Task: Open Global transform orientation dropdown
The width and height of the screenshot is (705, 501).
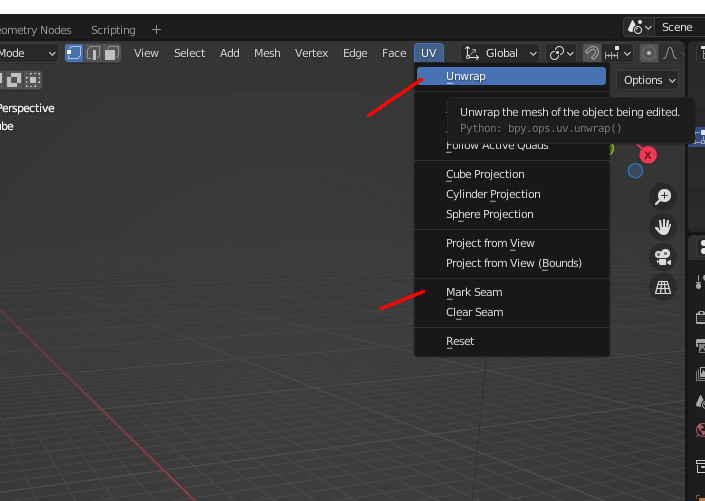Action: (x=500, y=53)
